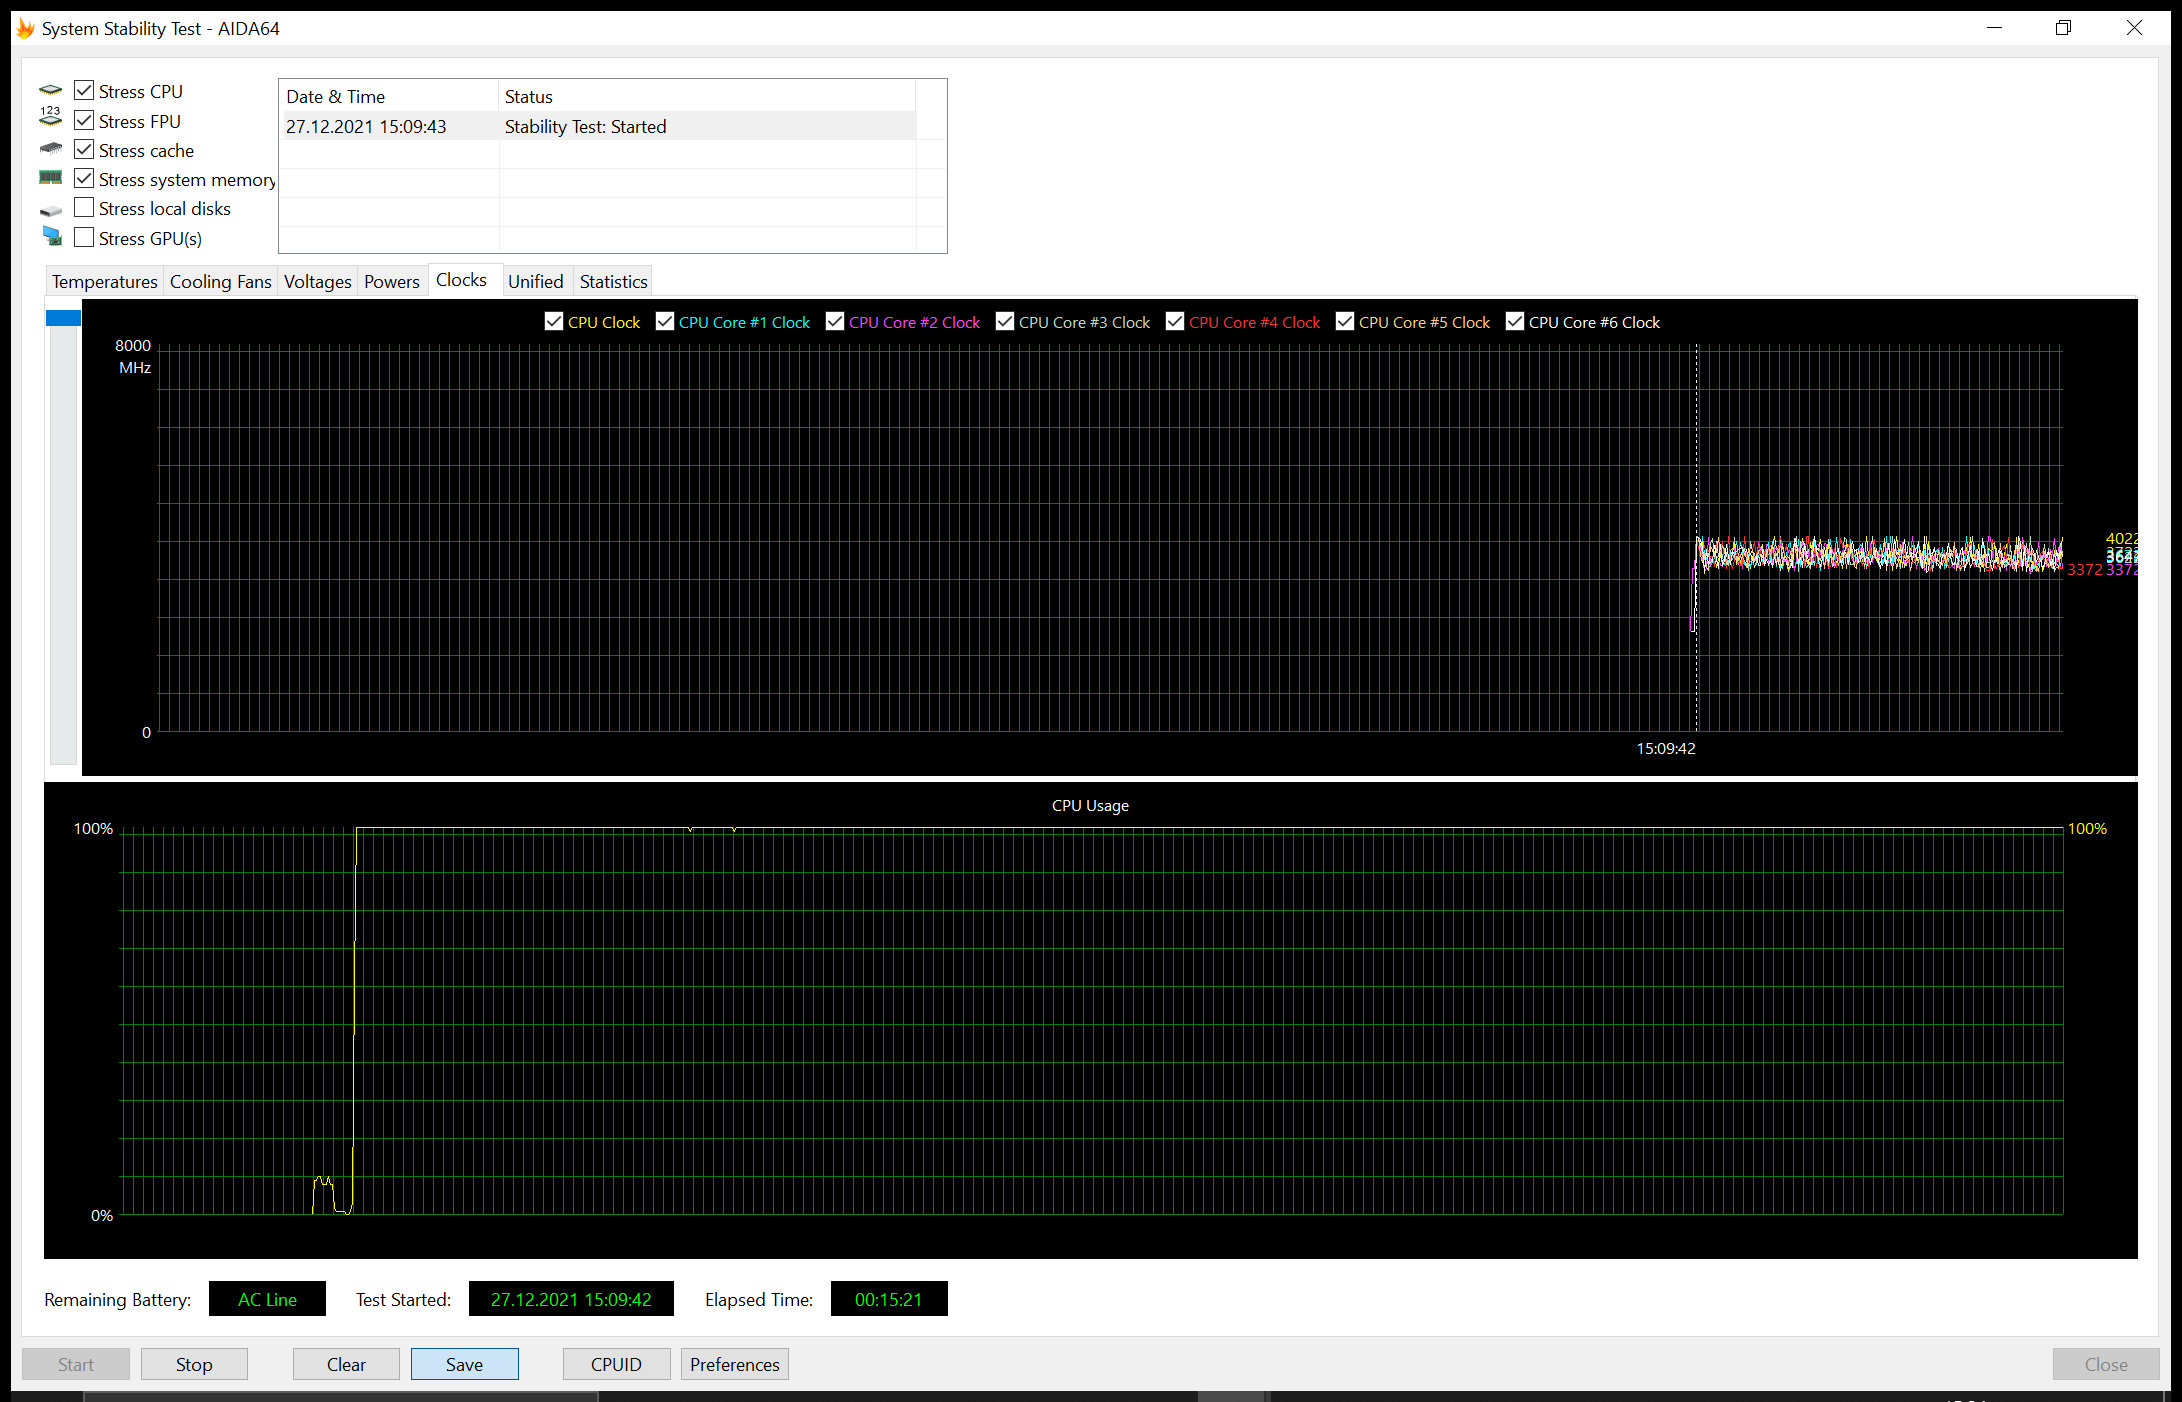Click the blue graph scale slider
Viewport: 2182px width, 1402px height.
pos(63,318)
